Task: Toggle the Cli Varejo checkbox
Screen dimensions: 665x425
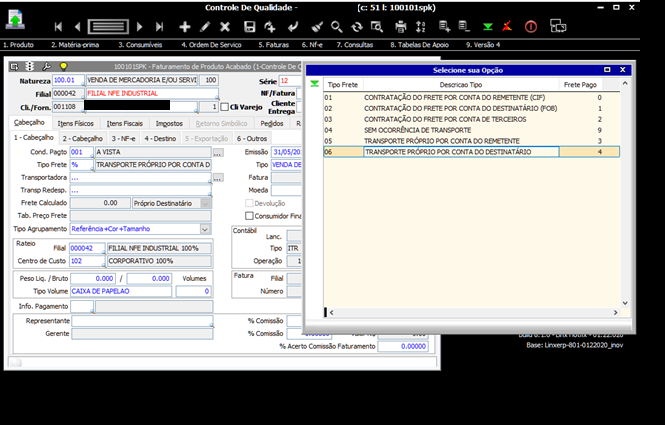Action: [x=225, y=106]
